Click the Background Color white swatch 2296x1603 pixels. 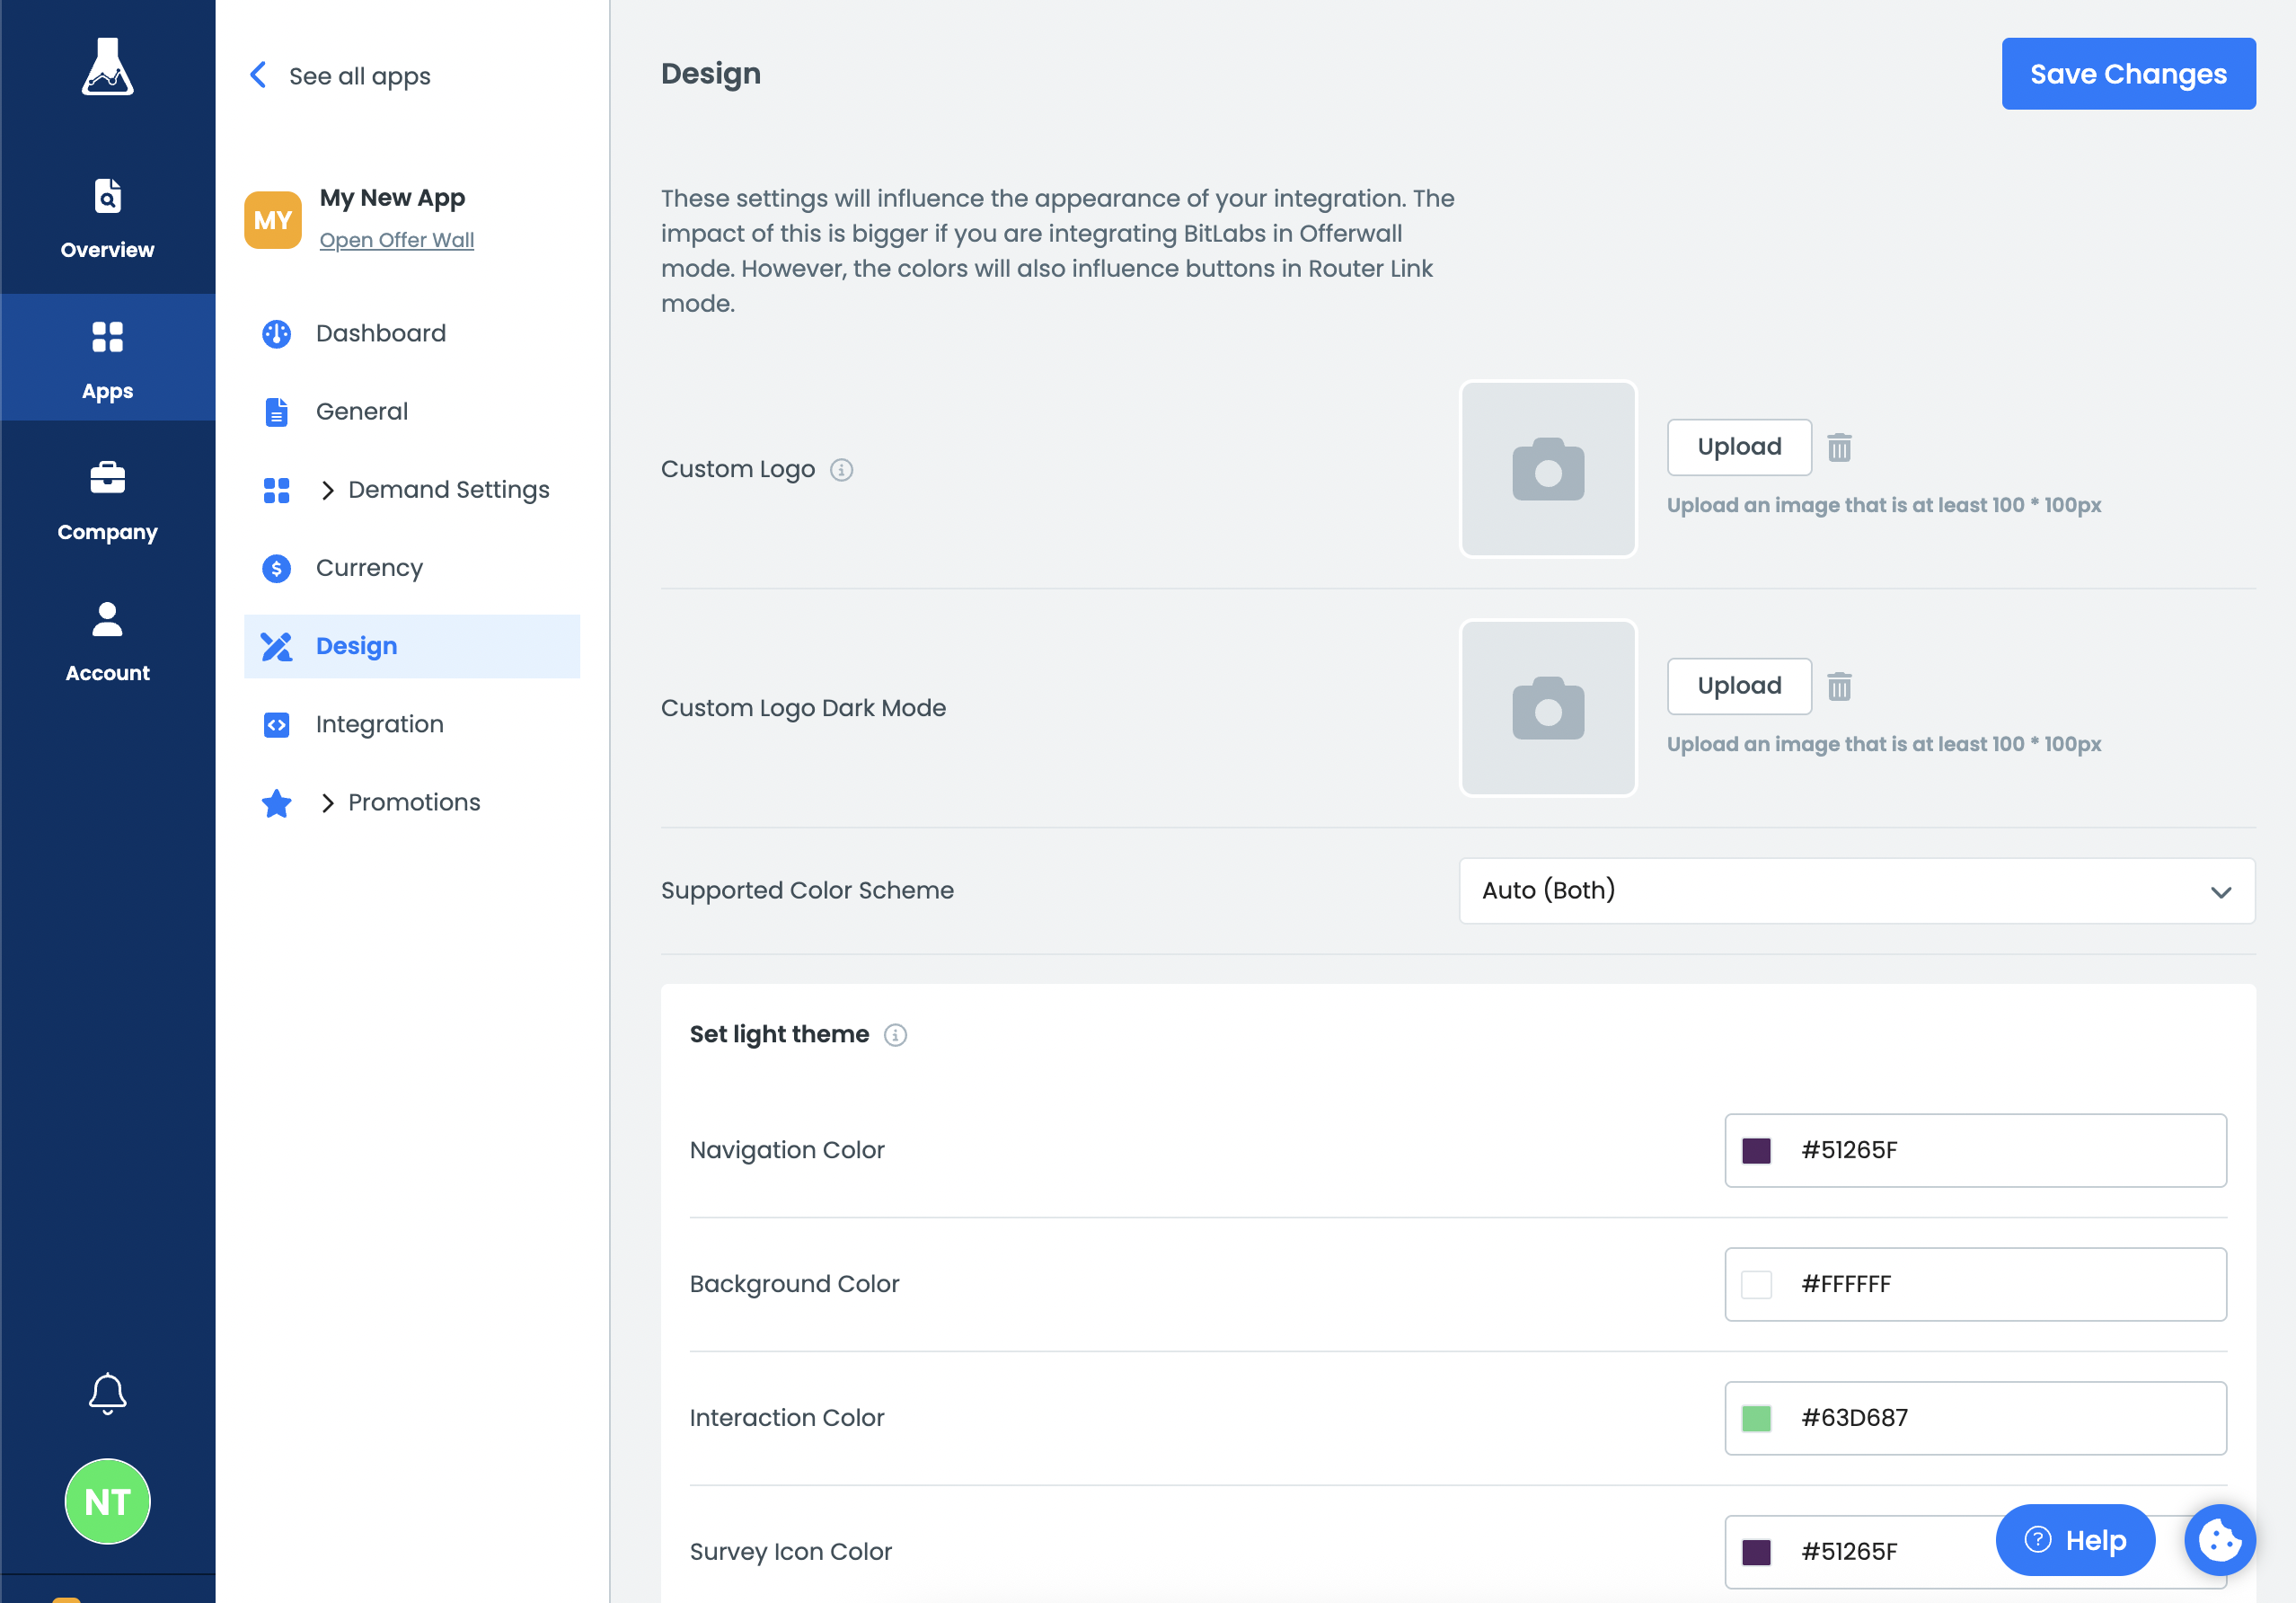click(x=1756, y=1285)
